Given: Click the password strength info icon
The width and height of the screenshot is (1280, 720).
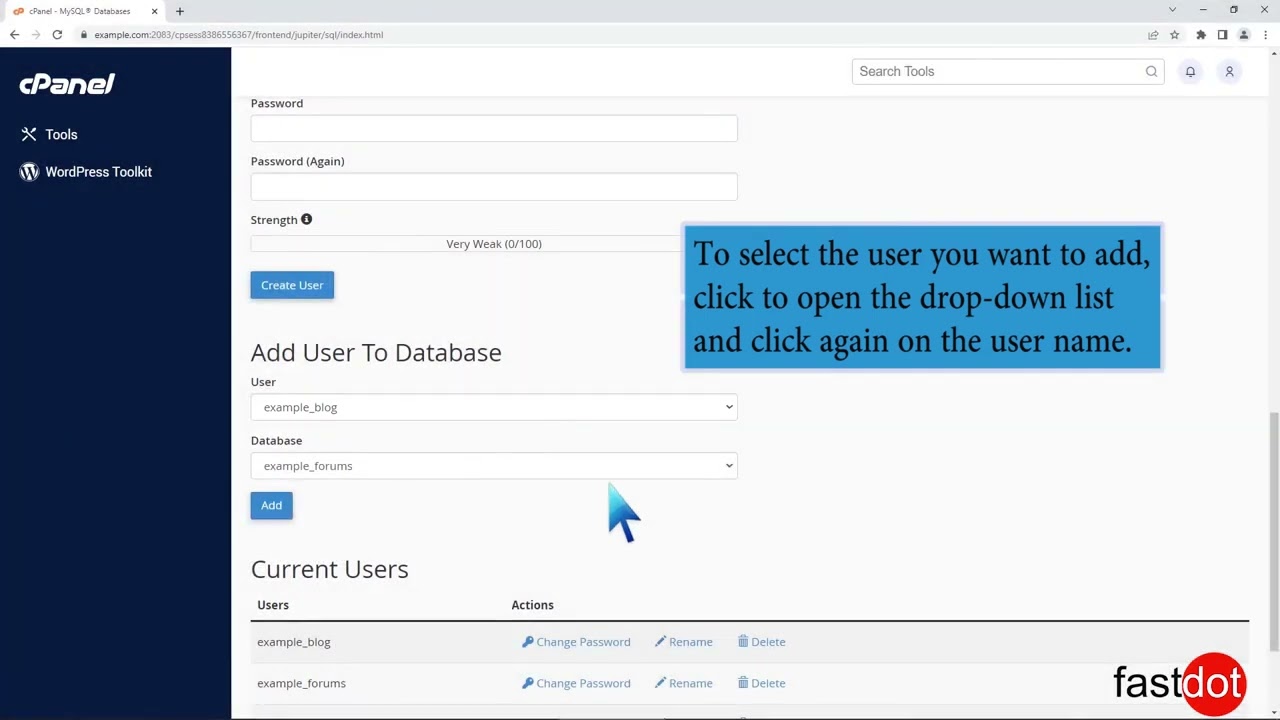Looking at the screenshot, I should click(x=307, y=220).
